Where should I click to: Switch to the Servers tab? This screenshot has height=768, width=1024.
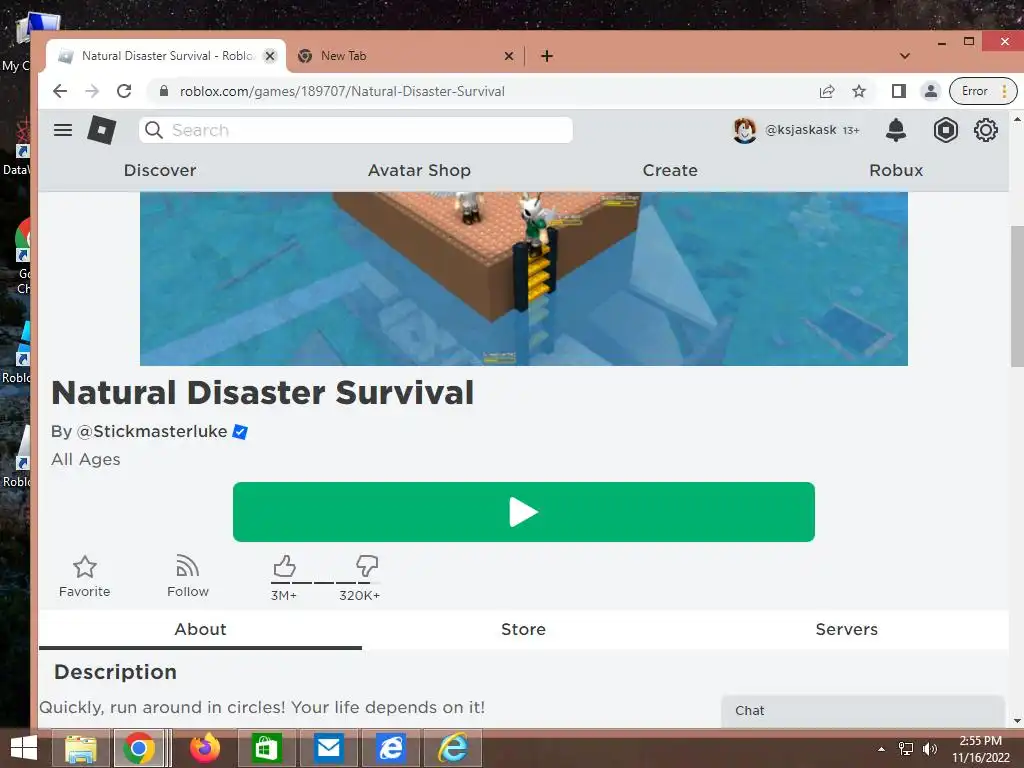[x=846, y=629]
